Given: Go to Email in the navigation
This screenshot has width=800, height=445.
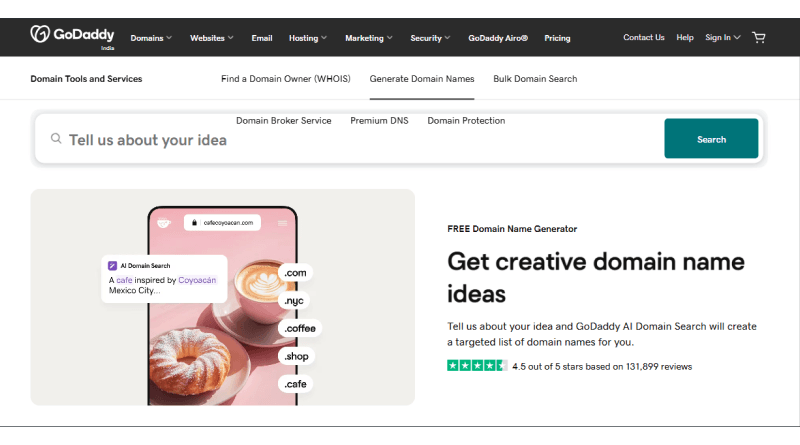Looking at the screenshot, I should (x=262, y=38).
